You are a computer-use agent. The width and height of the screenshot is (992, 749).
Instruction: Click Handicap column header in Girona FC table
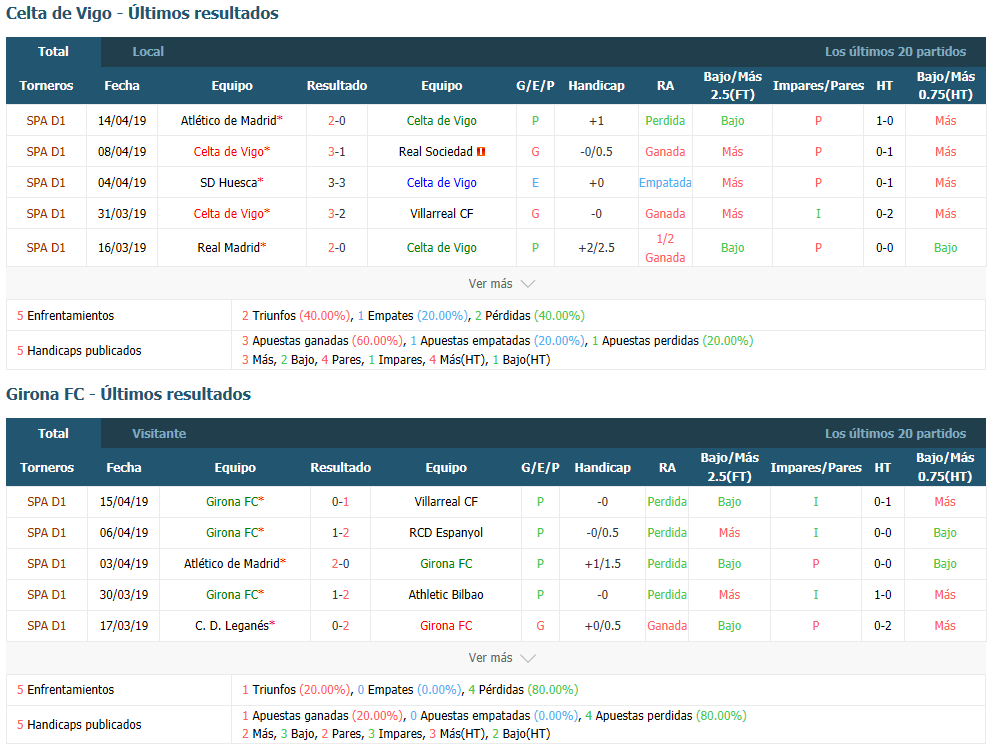coord(602,467)
